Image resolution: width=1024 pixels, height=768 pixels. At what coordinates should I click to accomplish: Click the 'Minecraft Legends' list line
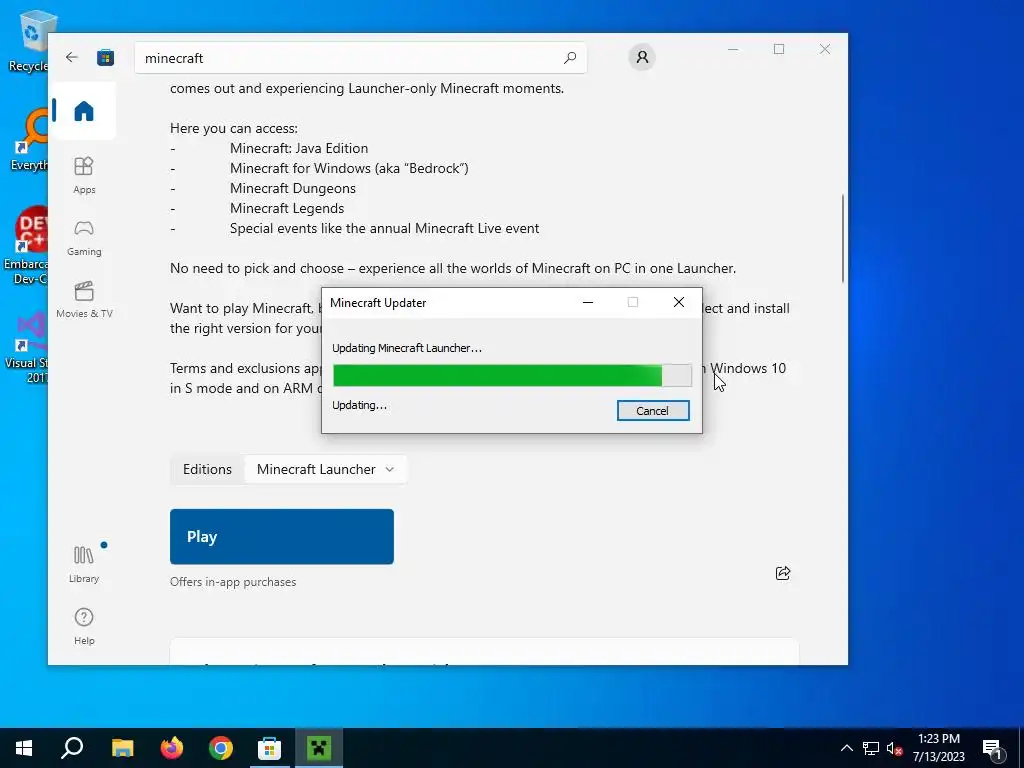point(287,208)
